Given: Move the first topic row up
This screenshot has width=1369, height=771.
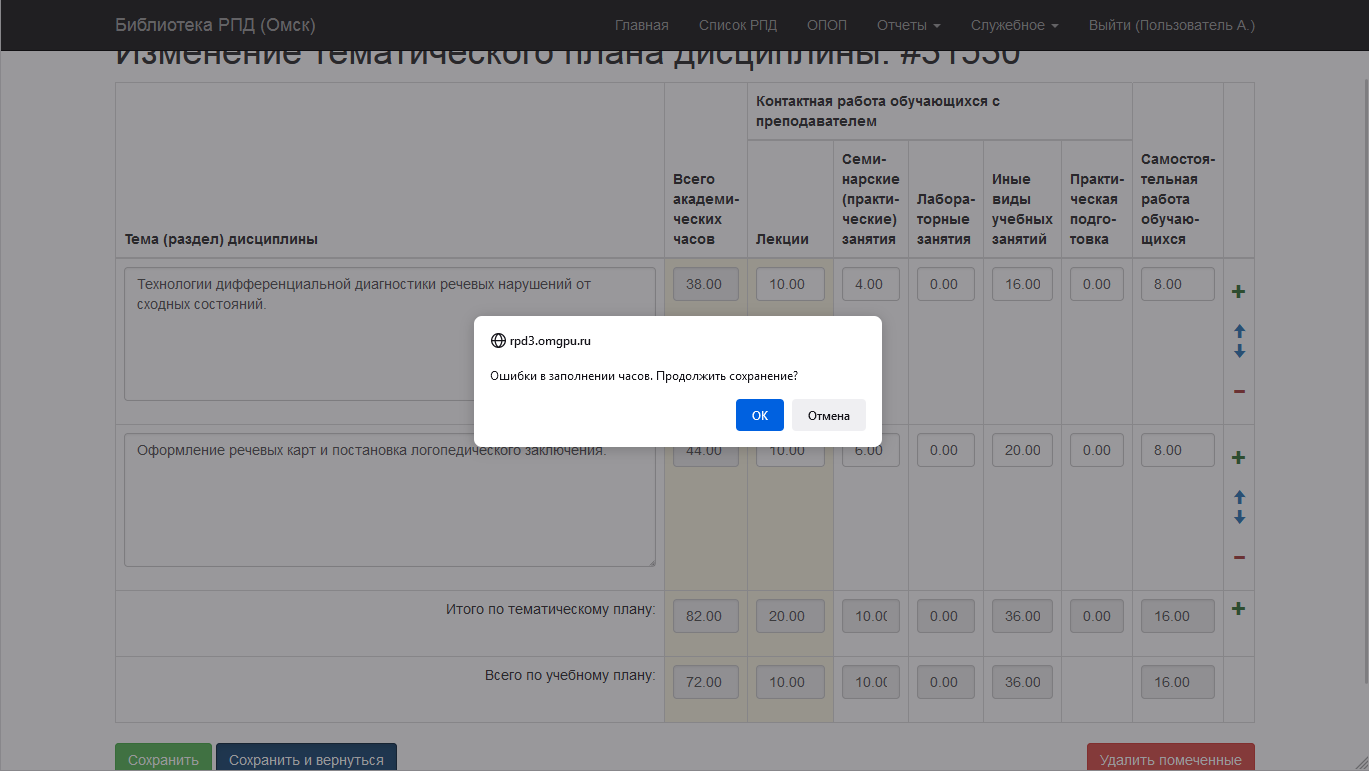Looking at the screenshot, I should click(x=1239, y=331).
